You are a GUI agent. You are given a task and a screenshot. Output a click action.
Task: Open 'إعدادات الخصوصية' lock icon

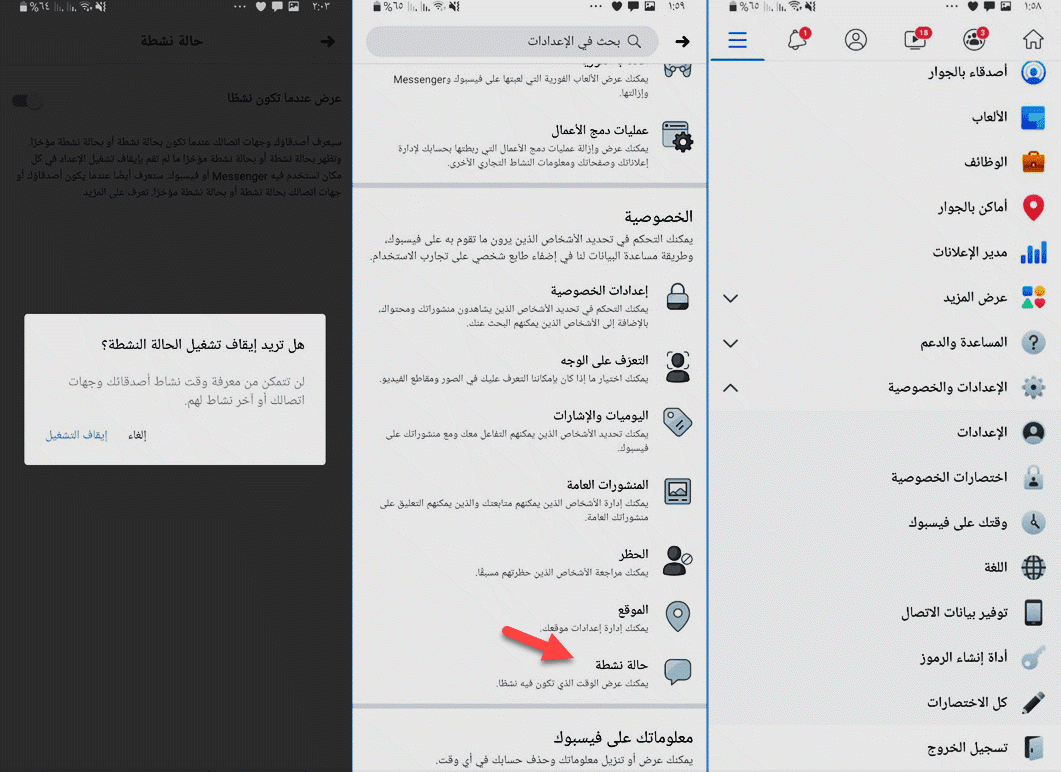pyautogui.click(x=678, y=298)
